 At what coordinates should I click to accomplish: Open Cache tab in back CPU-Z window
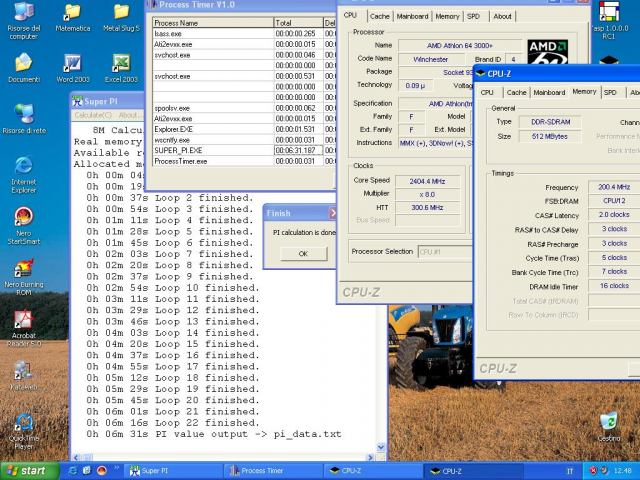(380, 16)
